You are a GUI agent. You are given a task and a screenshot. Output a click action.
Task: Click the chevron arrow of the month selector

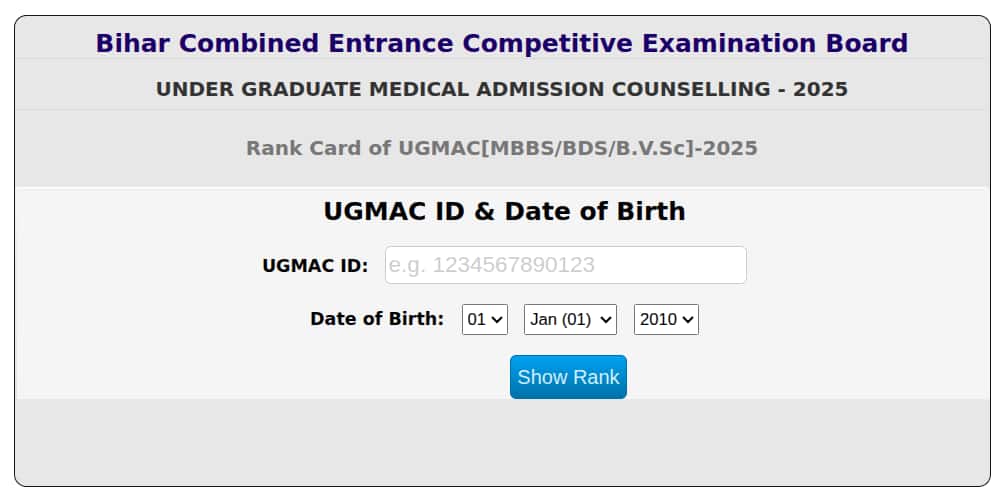point(607,320)
